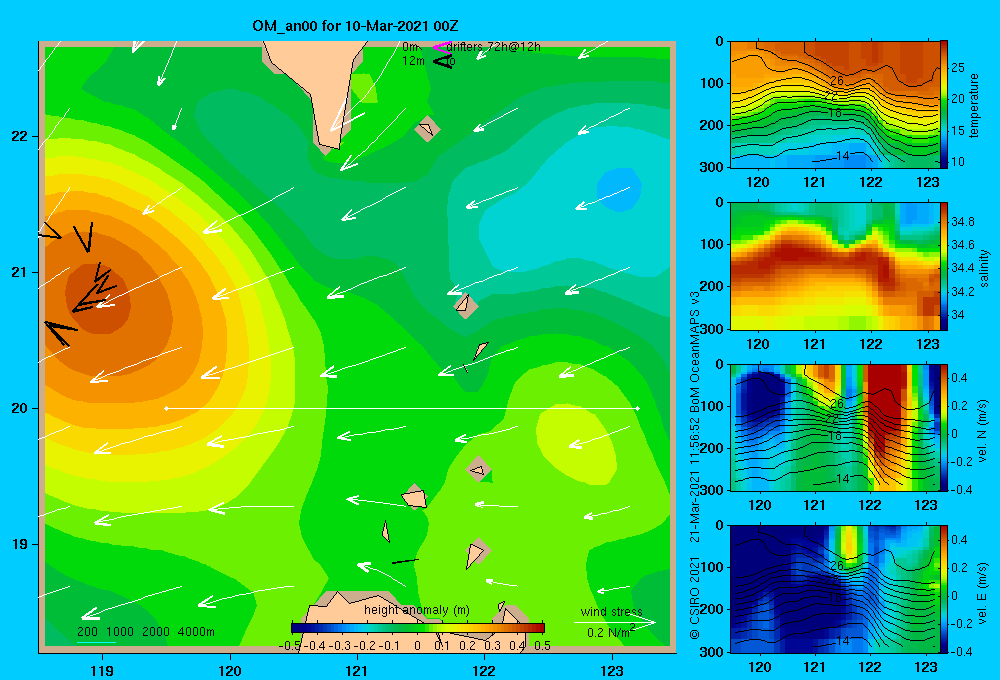The height and width of the screenshot is (680, 1000).
Task: Open the temperature cross-section panel
Action: point(834,105)
